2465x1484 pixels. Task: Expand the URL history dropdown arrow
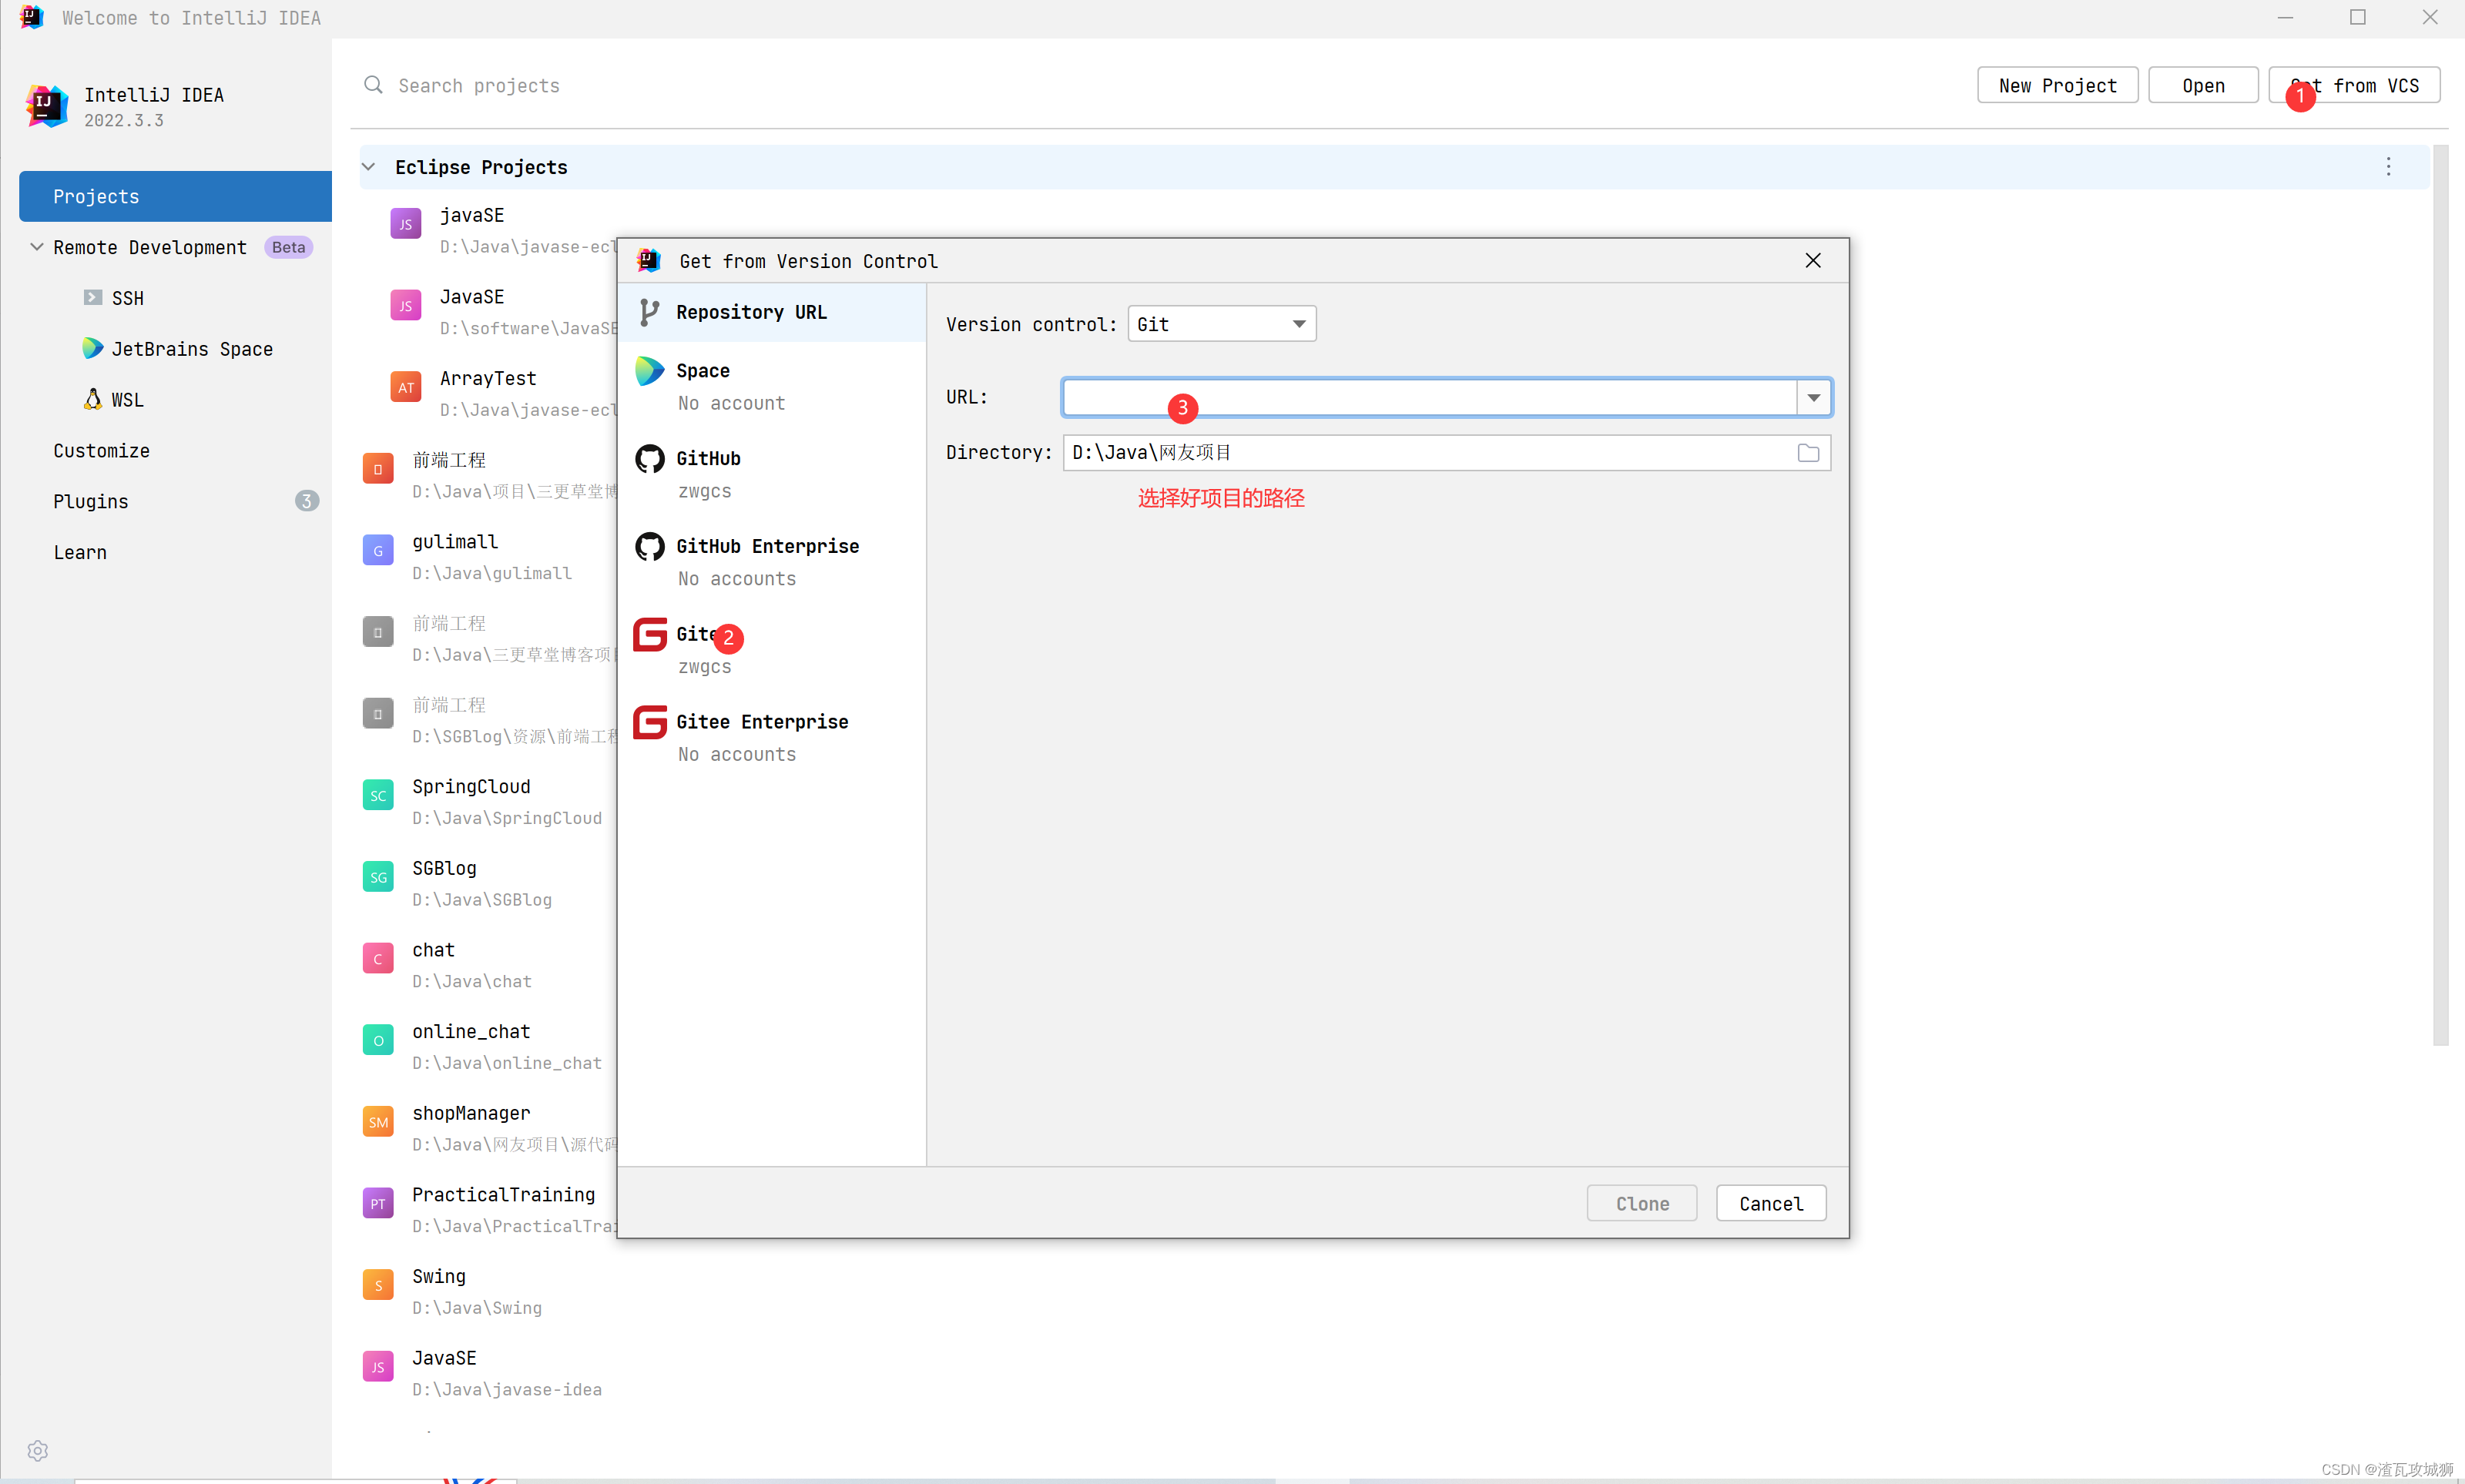[x=1813, y=398]
